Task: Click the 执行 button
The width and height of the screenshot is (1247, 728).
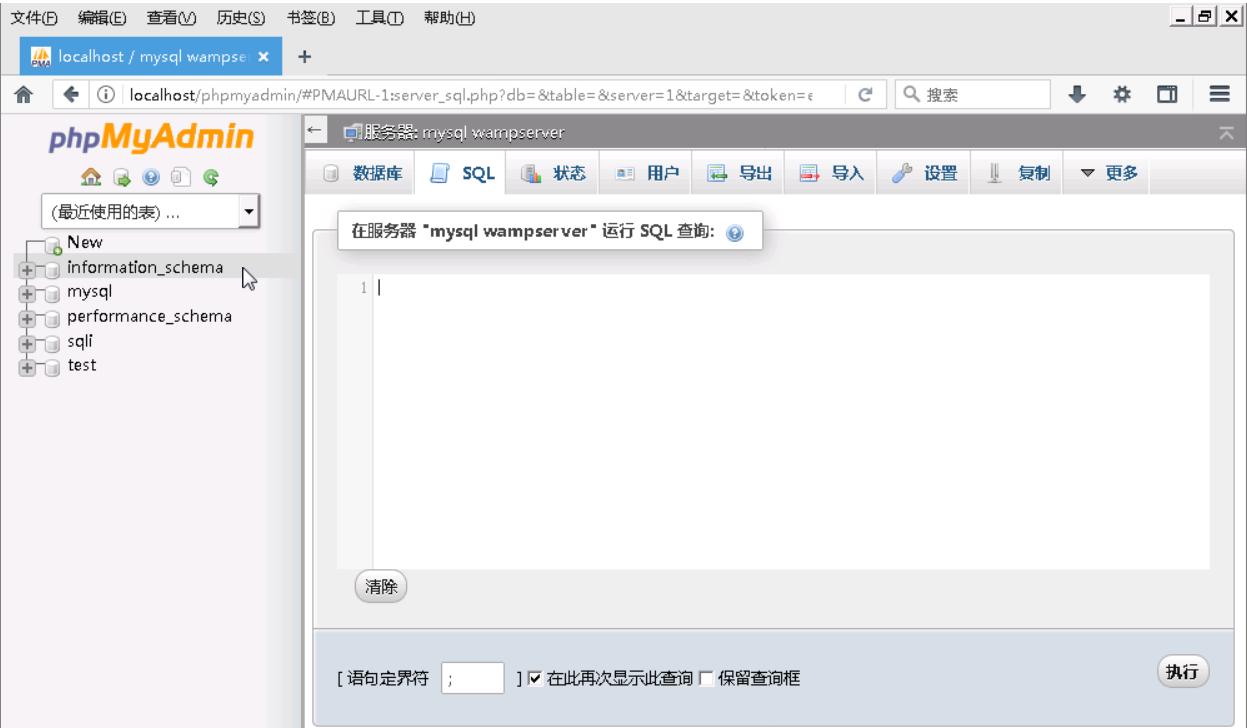Action: [x=1183, y=672]
